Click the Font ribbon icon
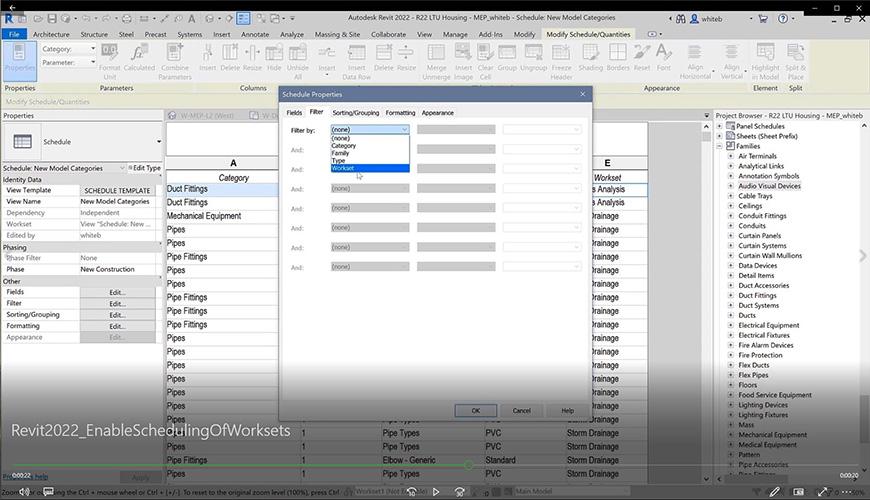The image size is (870, 500). 664,58
